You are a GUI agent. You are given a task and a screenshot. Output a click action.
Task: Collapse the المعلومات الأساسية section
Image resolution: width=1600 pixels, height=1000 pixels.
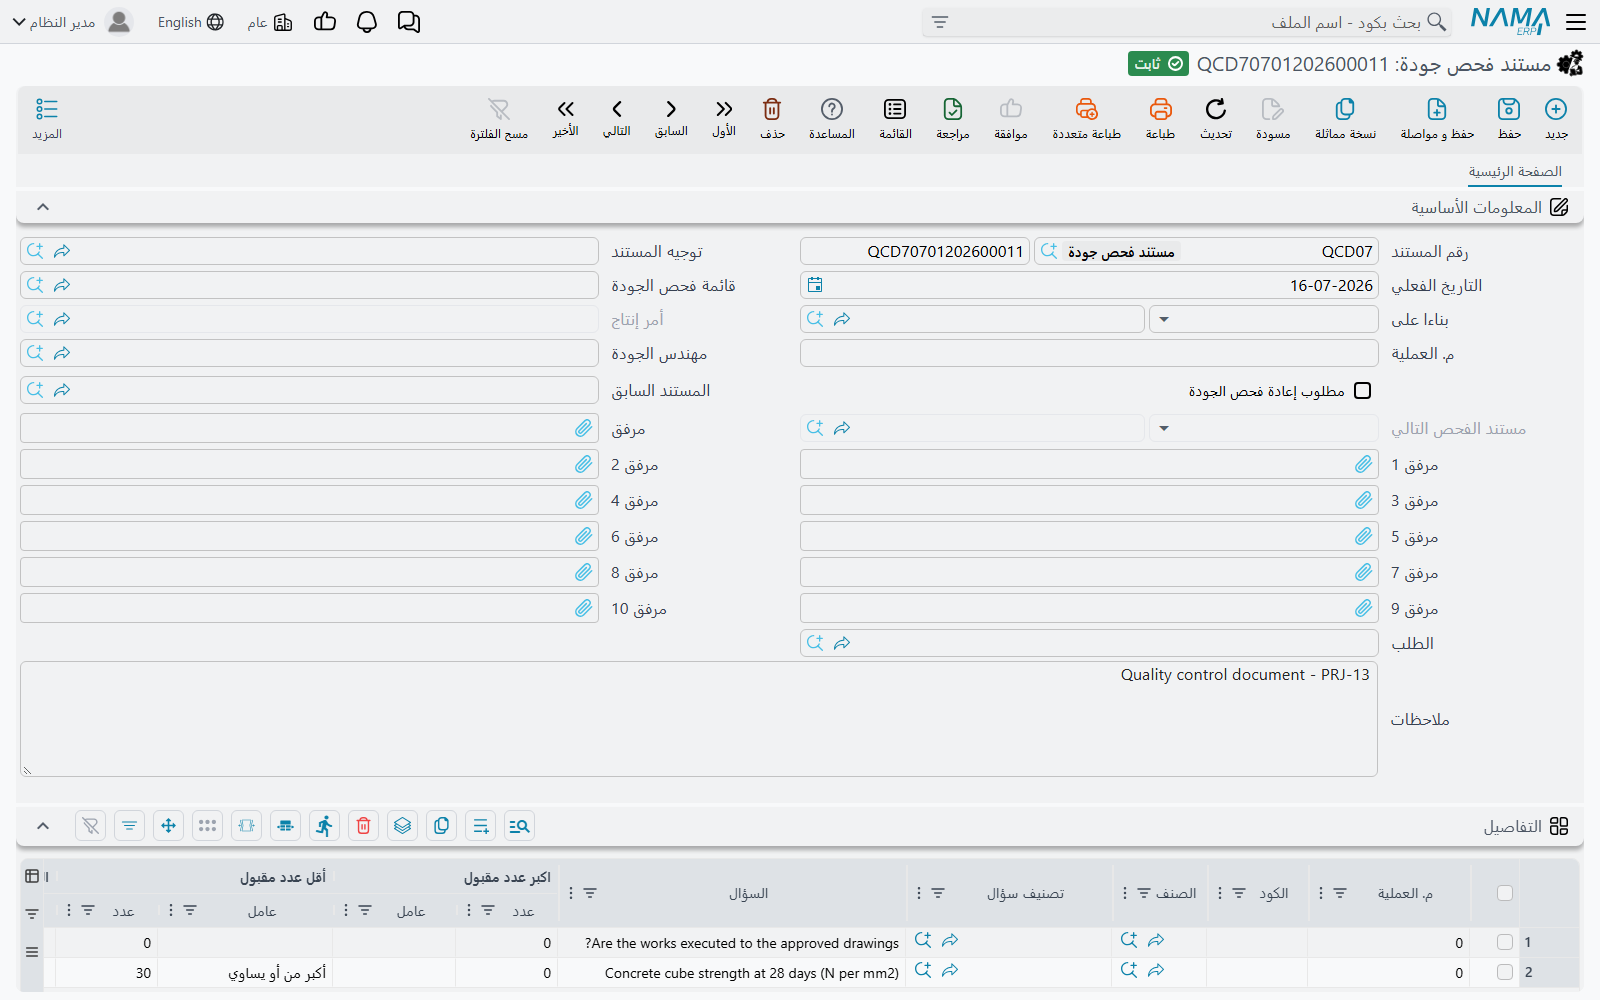click(43, 207)
